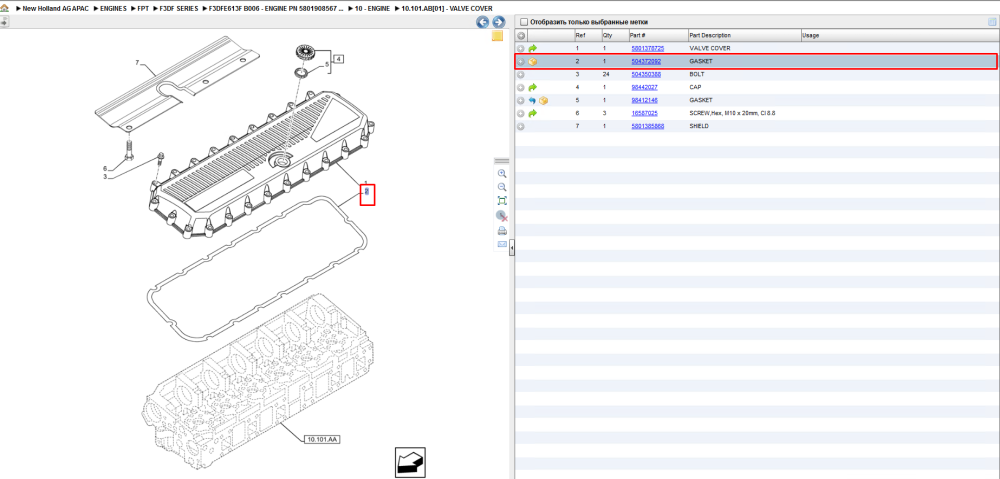Add SCREW row with its plus icon
The image size is (1000, 479).
[521, 114]
